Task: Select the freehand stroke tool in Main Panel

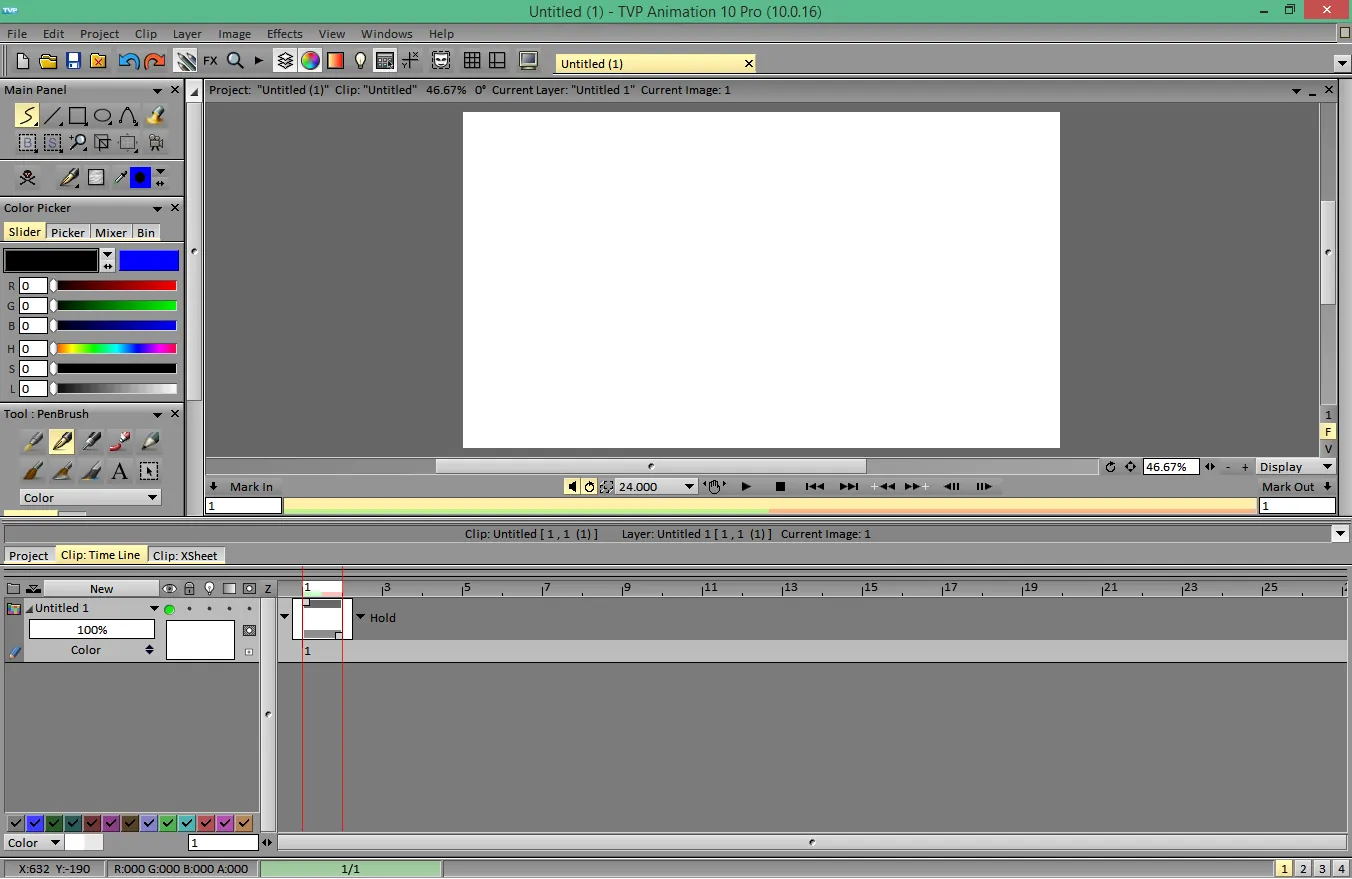Action: pyautogui.click(x=27, y=116)
